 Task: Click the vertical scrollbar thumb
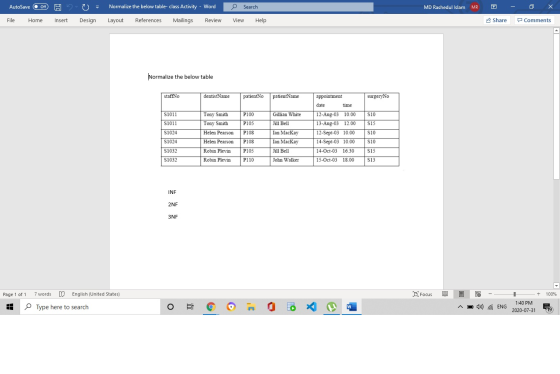[x=556, y=106]
